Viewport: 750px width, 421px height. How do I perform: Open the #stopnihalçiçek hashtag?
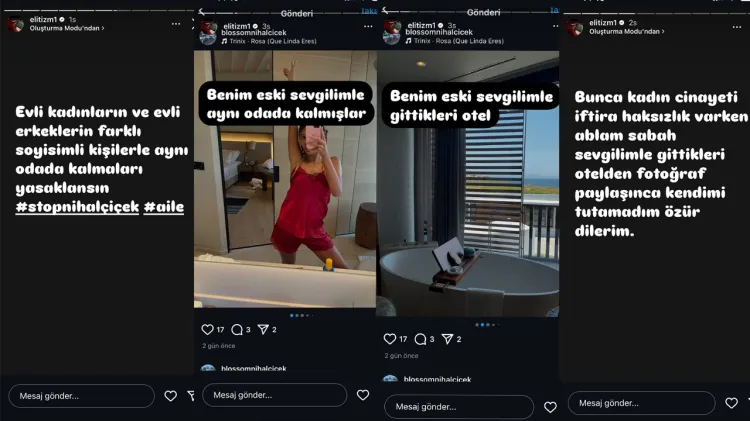tap(77, 207)
